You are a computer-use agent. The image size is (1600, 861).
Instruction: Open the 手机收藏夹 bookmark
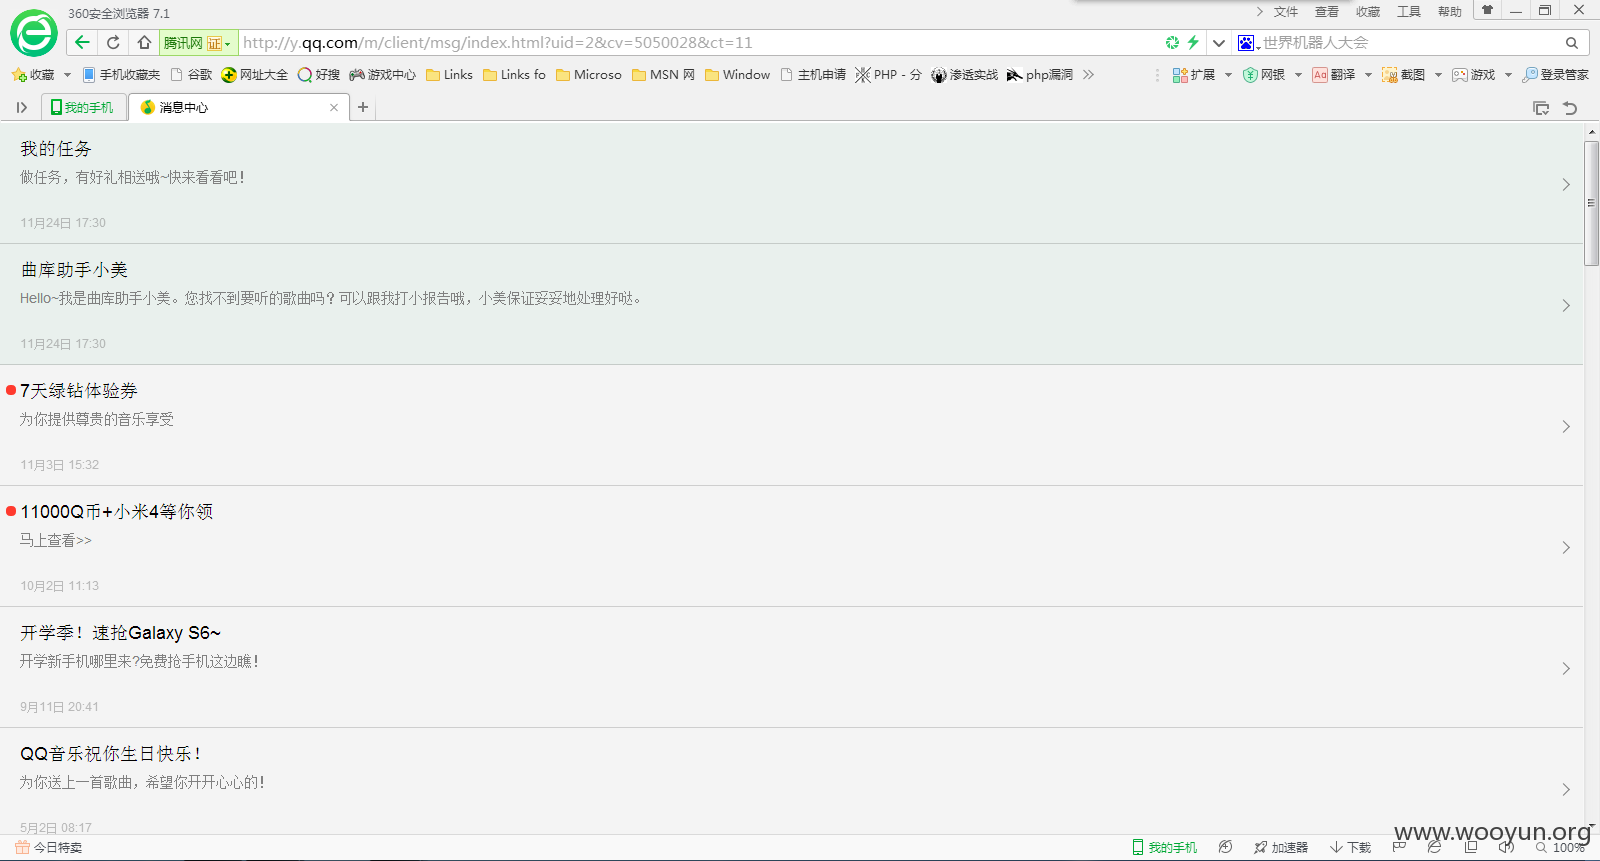point(121,75)
